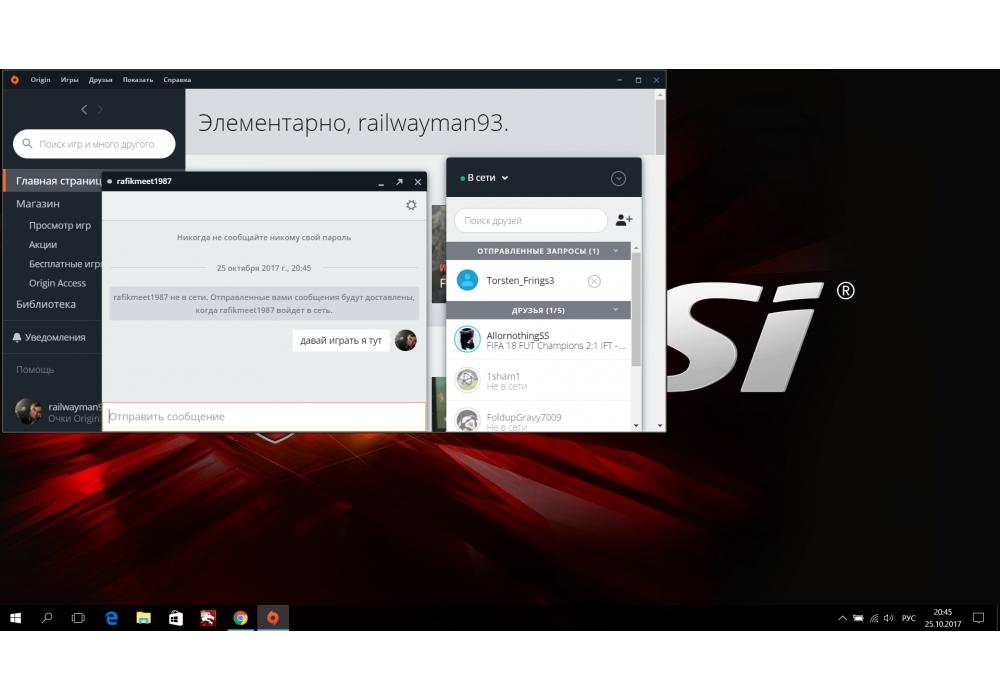Image resolution: width=1000 pixels, height=700 pixels.
Task: Open Google Chrome from the taskbar
Action: pos(240,618)
